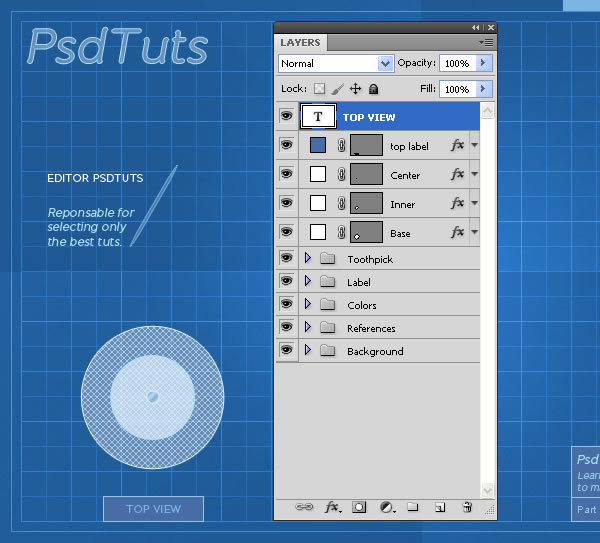Select the Base layer vector mask thumbnail
This screenshot has width=600, height=543.
click(x=366, y=232)
